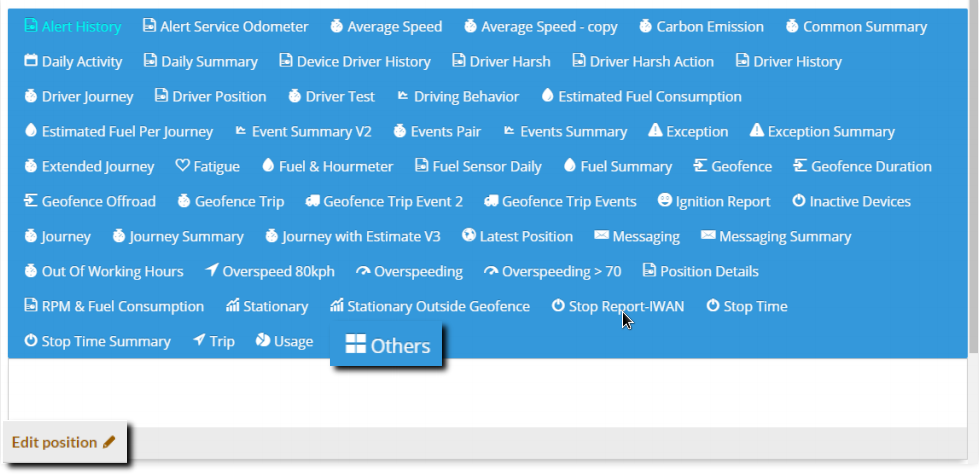
Task: Click the Daily Activity calendar icon
Action: tap(30, 62)
